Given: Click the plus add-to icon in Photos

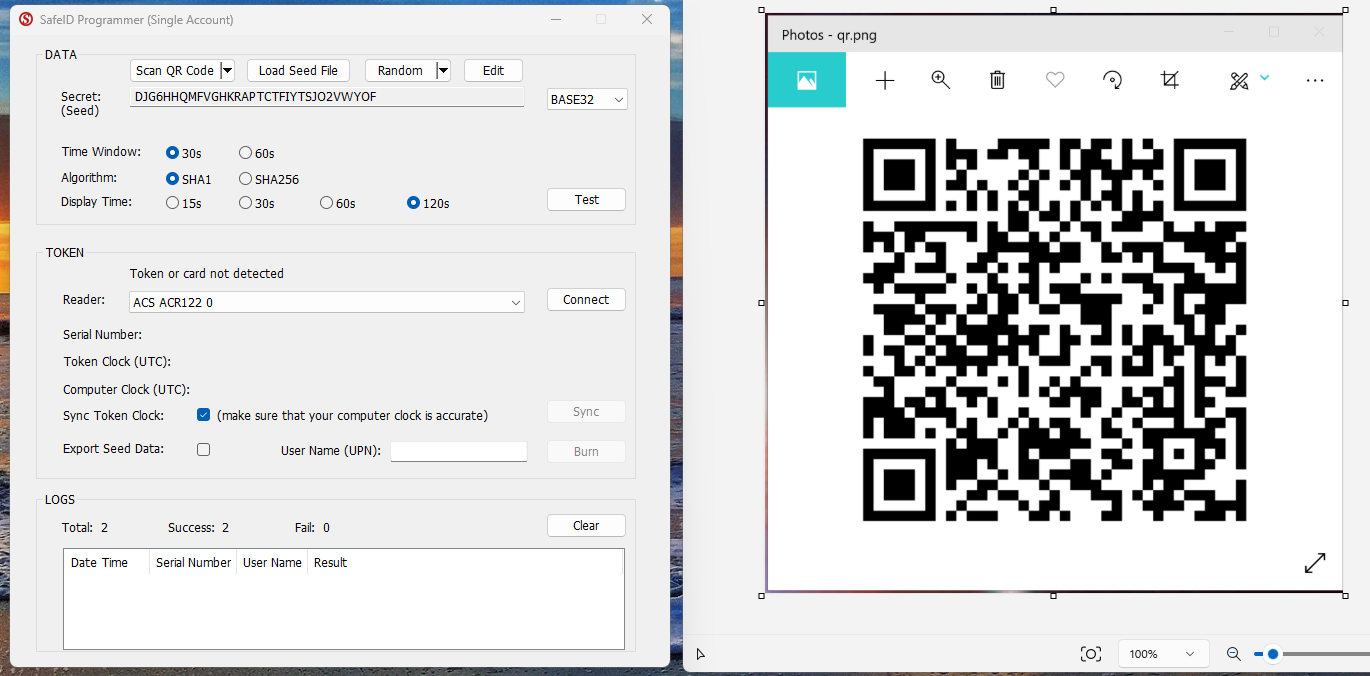Looking at the screenshot, I should (x=885, y=81).
